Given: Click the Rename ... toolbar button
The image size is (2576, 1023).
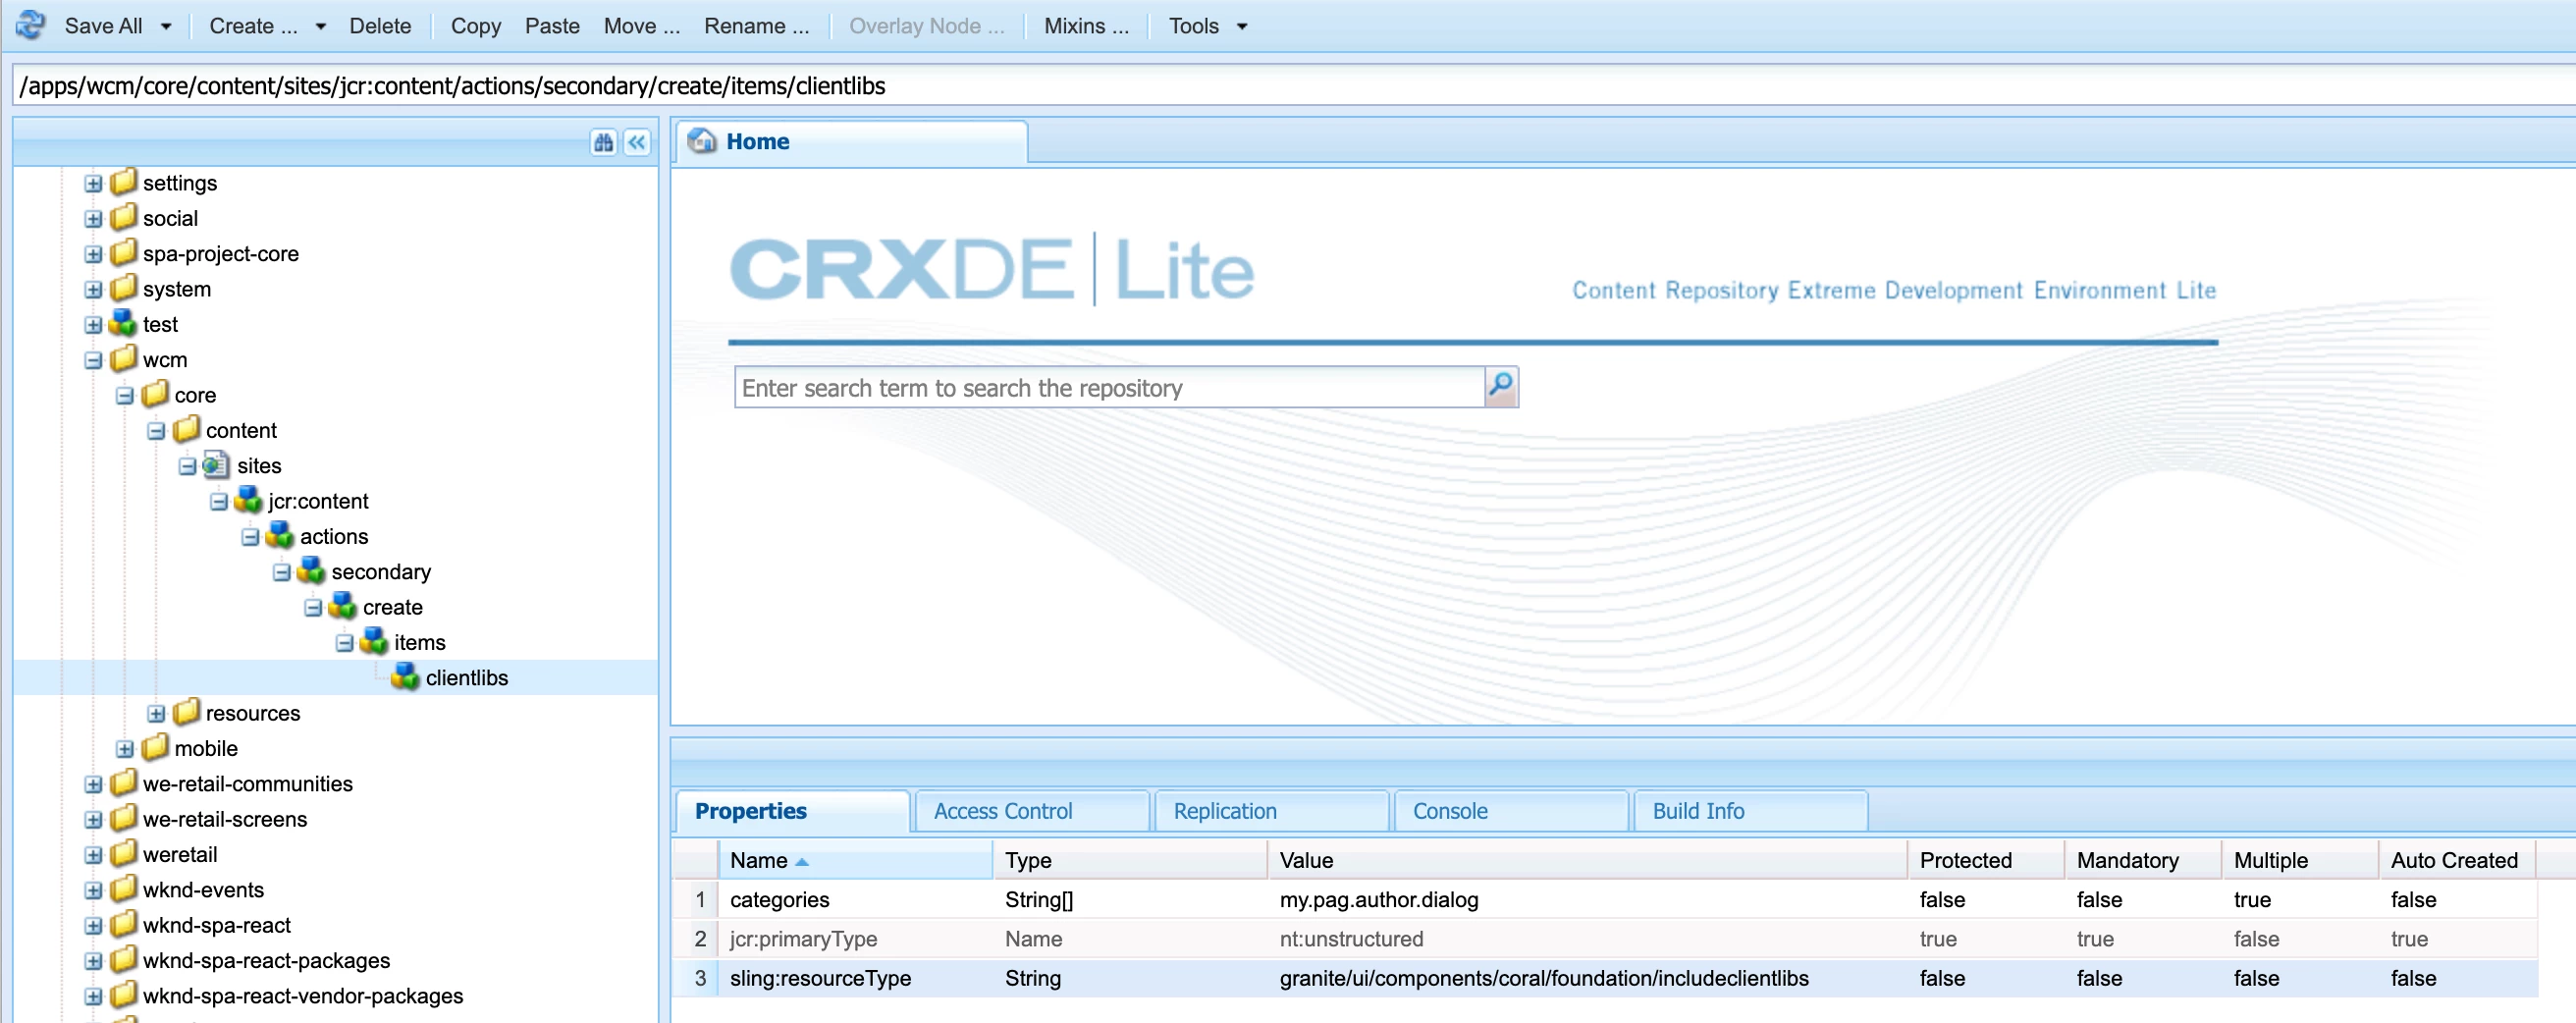Looking at the screenshot, I should (756, 26).
